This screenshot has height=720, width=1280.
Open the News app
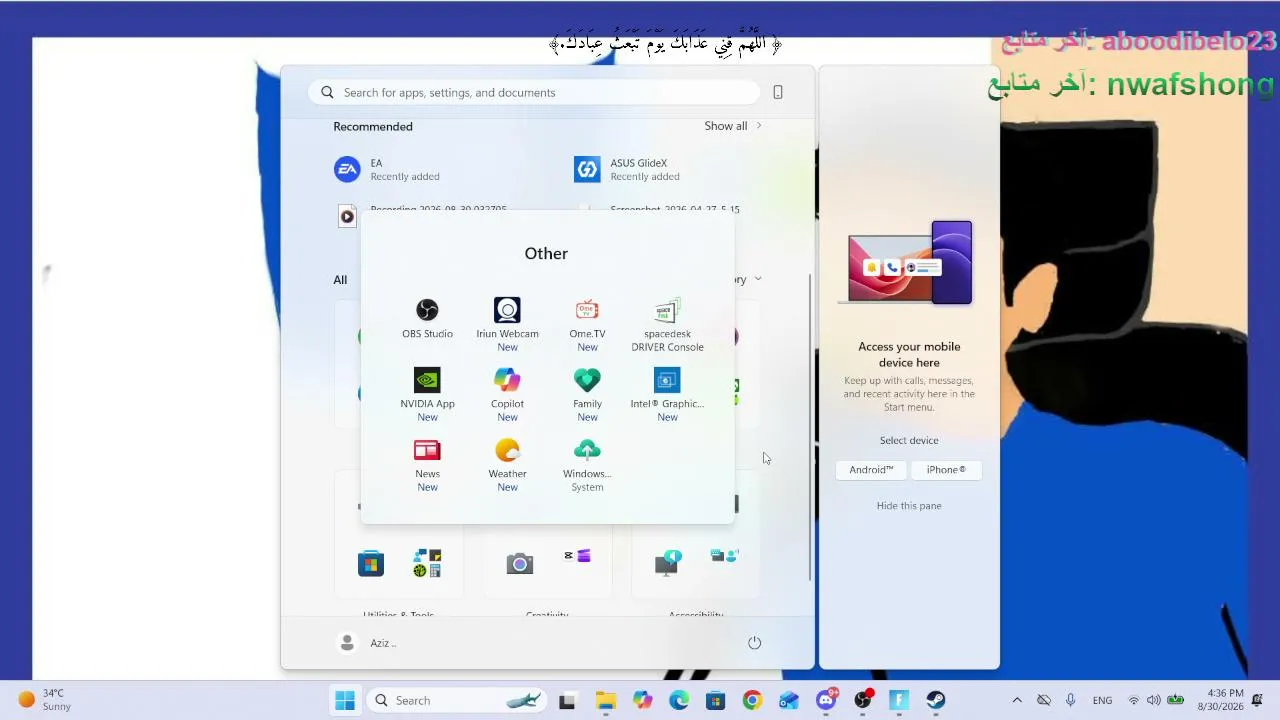pyautogui.click(x=427, y=464)
